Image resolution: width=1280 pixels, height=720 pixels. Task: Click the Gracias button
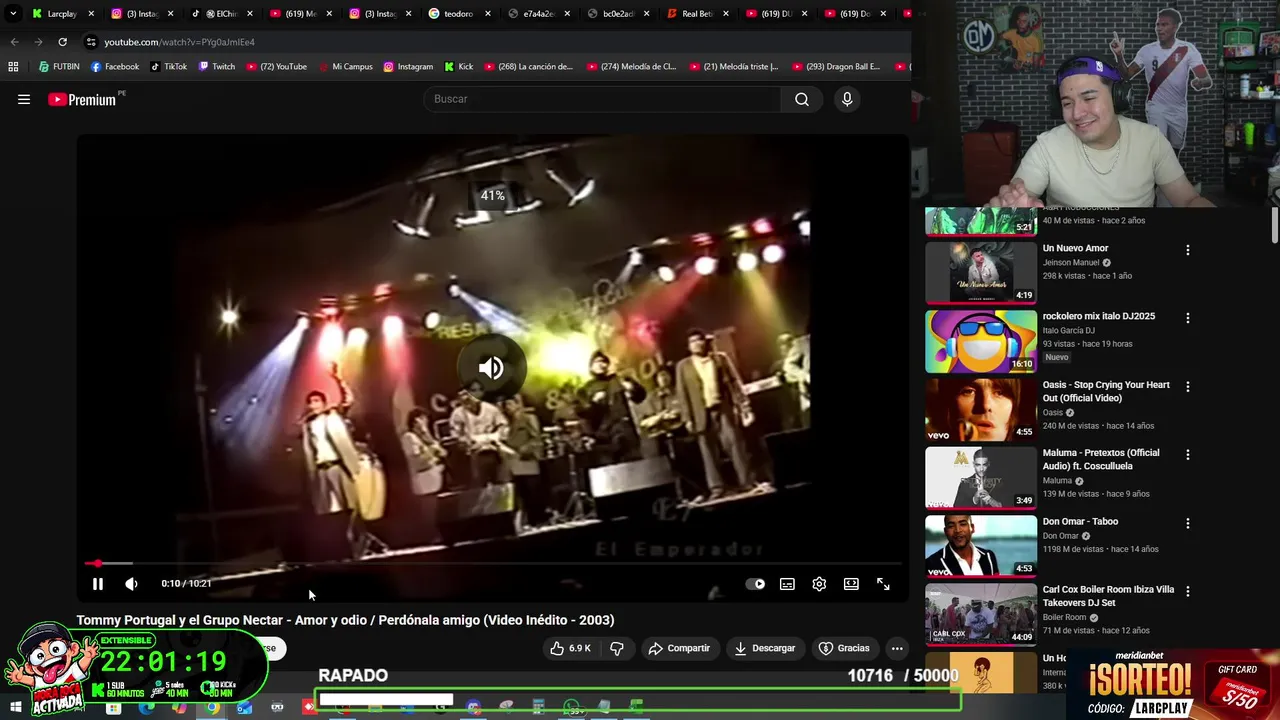[x=844, y=648]
